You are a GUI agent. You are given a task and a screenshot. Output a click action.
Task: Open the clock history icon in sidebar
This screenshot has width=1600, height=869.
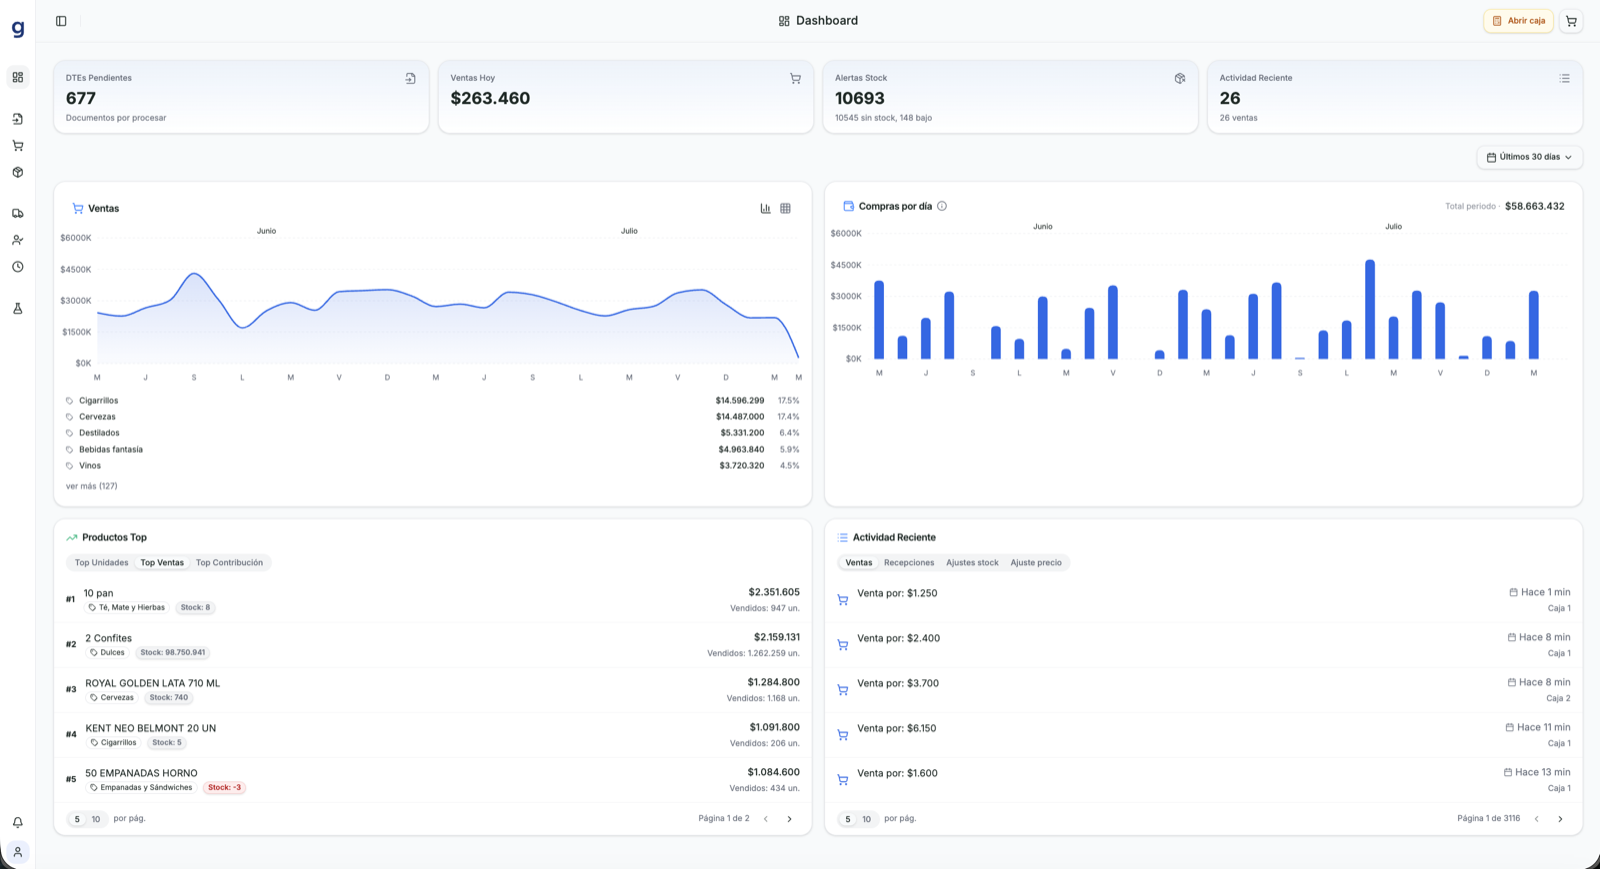point(18,267)
